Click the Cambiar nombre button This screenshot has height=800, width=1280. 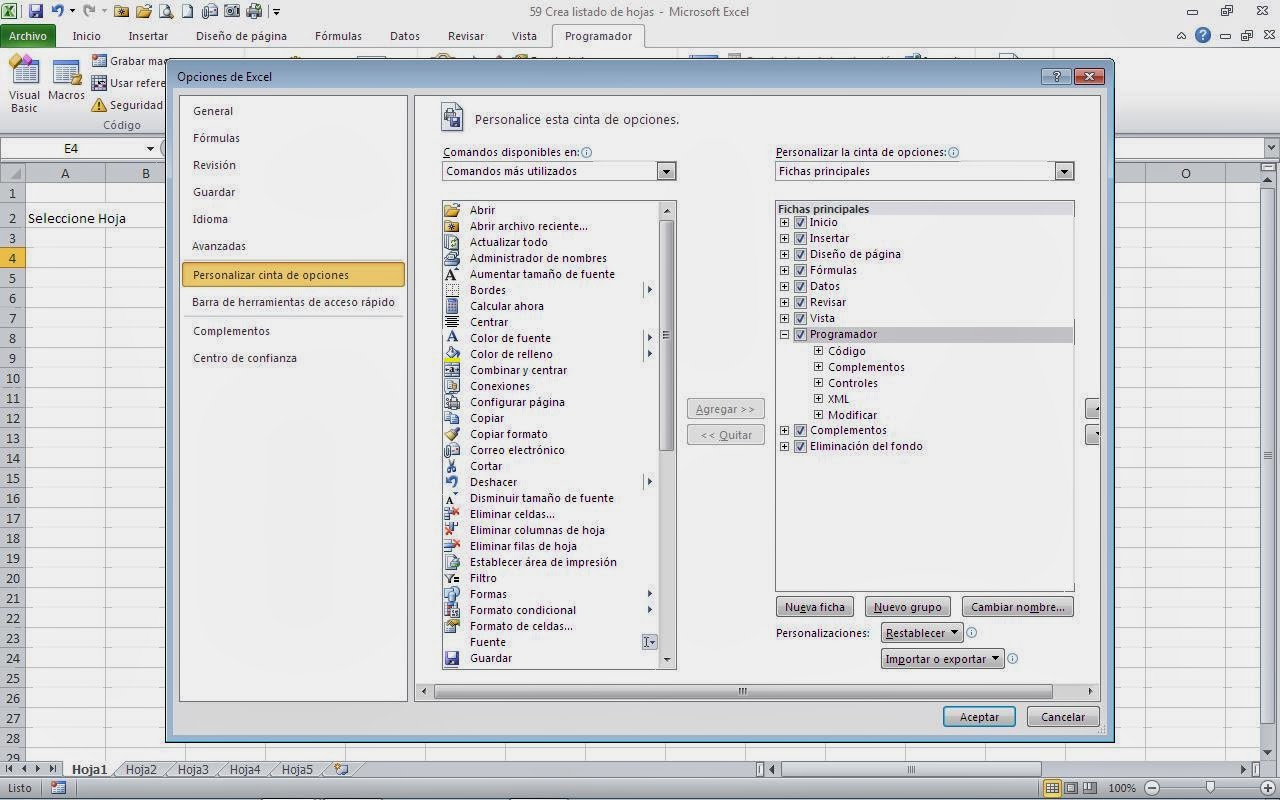point(1018,607)
